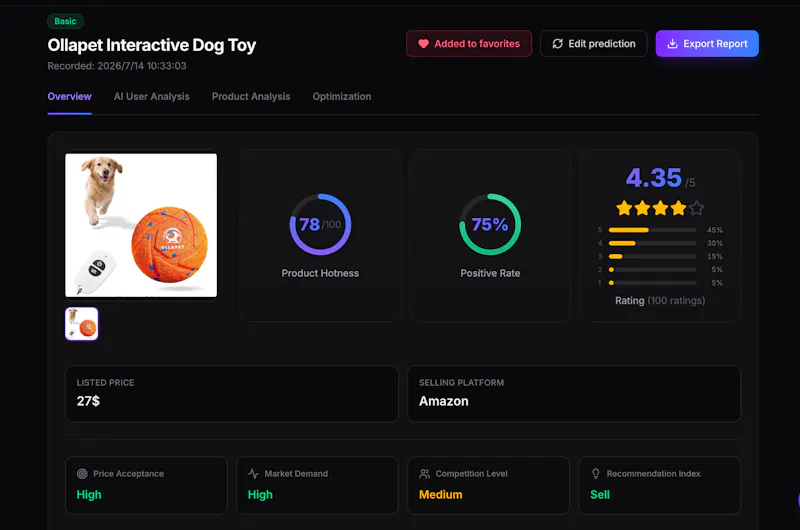
Task: Click the Price Acceptance coin icon
Action: pos(82,474)
